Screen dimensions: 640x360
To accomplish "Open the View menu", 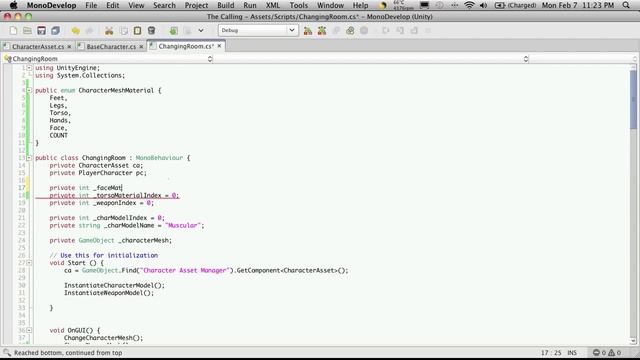I will tap(136, 5).
